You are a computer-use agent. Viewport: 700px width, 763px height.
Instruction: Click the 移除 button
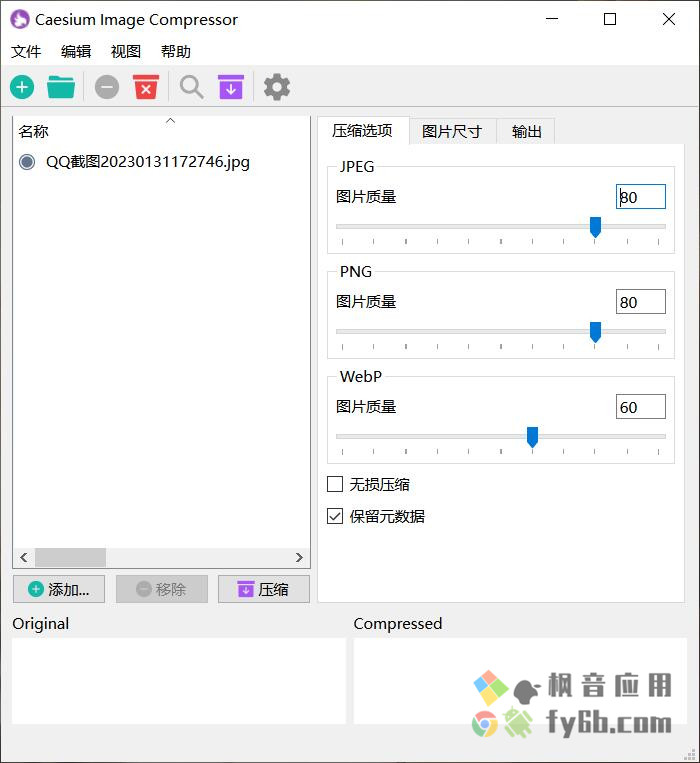162,589
